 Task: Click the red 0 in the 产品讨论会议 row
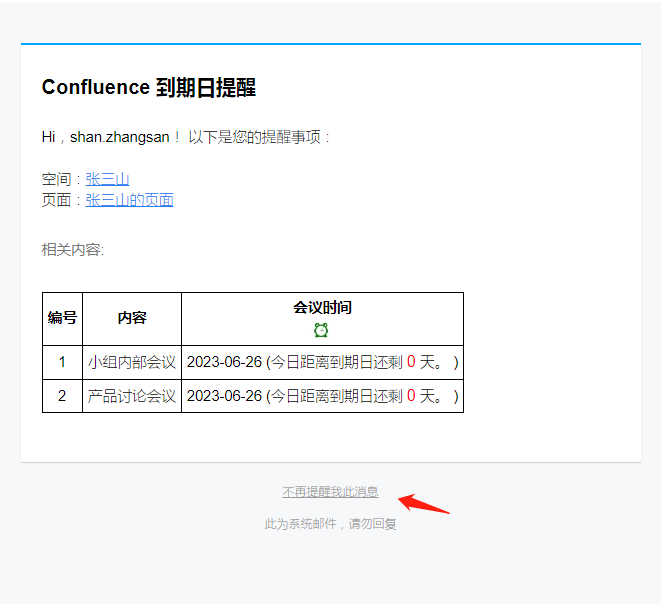click(411, 396)
